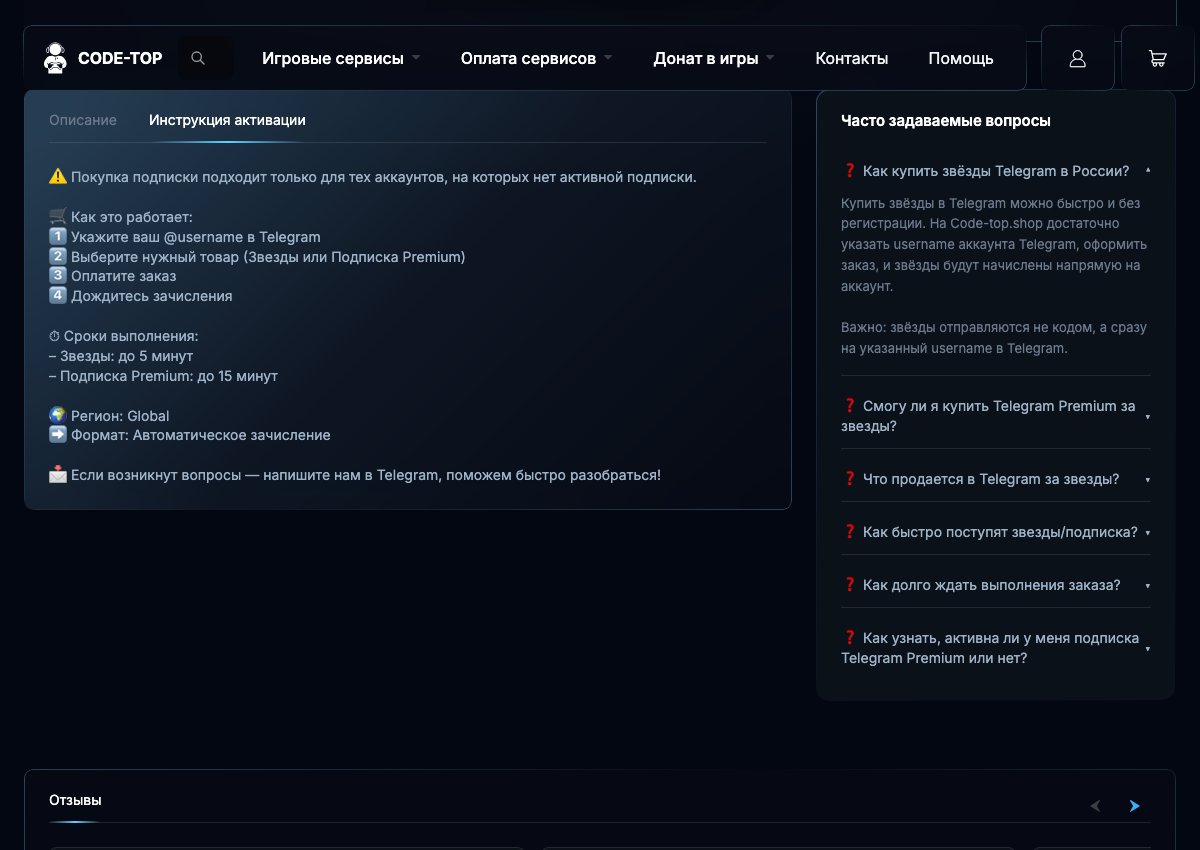Select the Инструкция активации tab
1200x850 pixels.
(x=227, y=120)
